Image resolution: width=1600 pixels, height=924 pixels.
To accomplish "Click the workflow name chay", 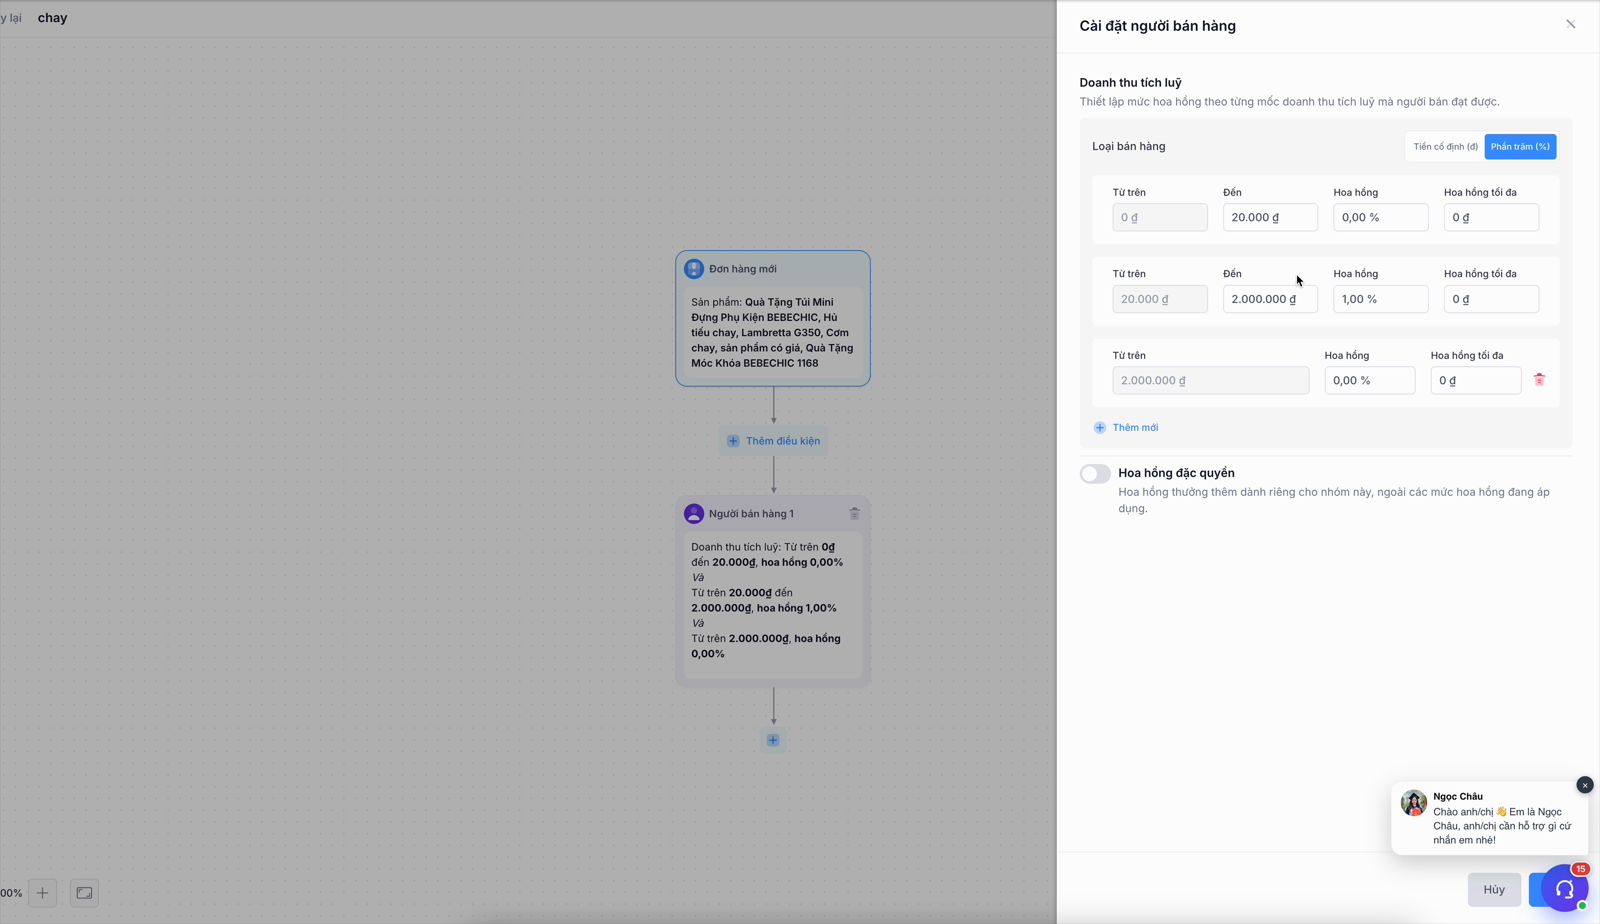I will [52, 18].
